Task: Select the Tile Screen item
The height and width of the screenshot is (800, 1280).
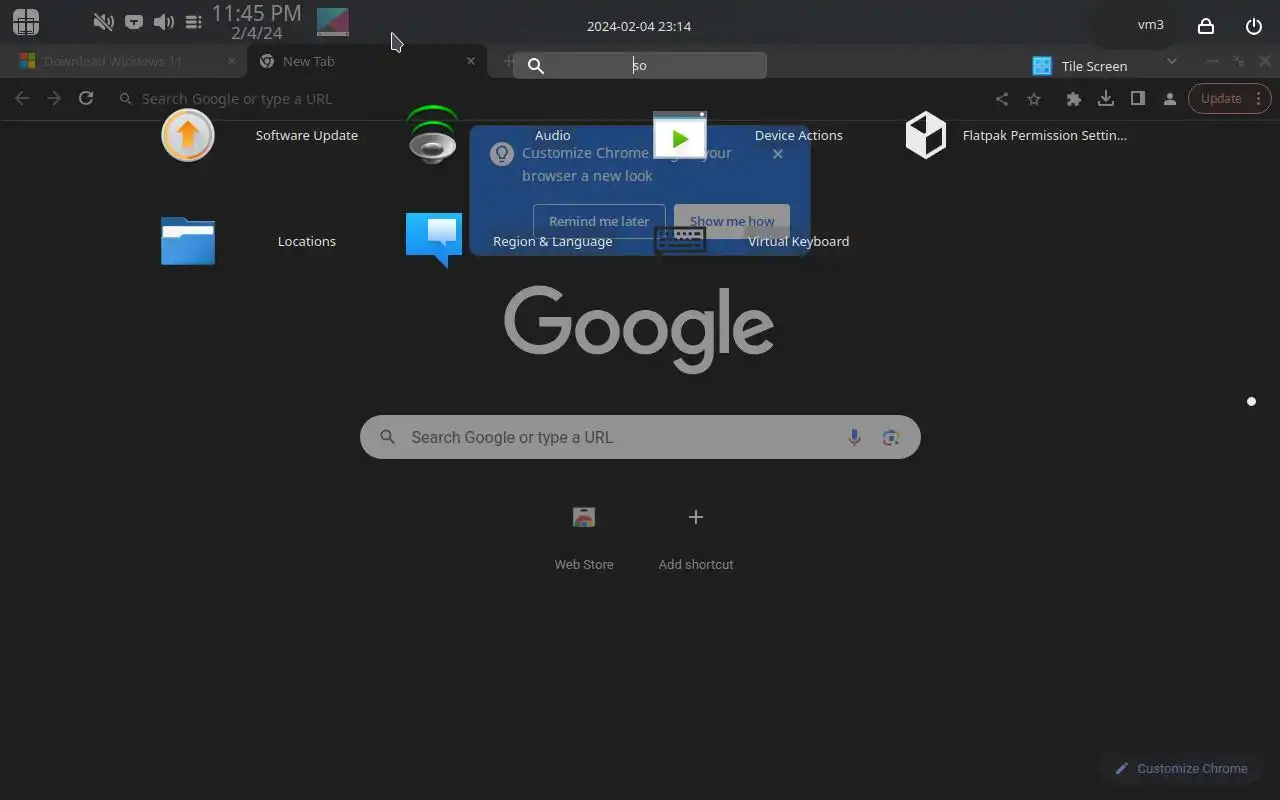Action: (1080, 66)
